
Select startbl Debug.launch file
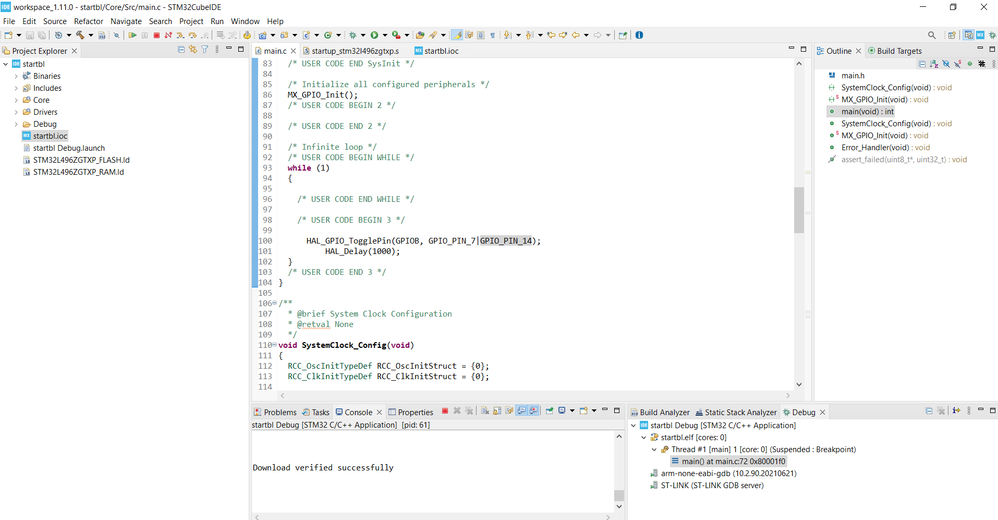click(69, 148)
